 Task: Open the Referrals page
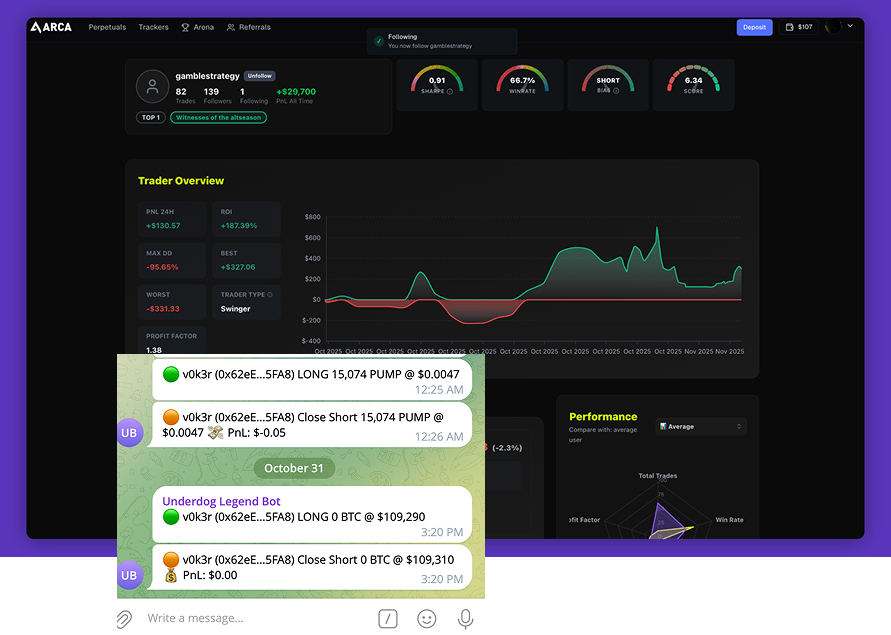point(249,27)
